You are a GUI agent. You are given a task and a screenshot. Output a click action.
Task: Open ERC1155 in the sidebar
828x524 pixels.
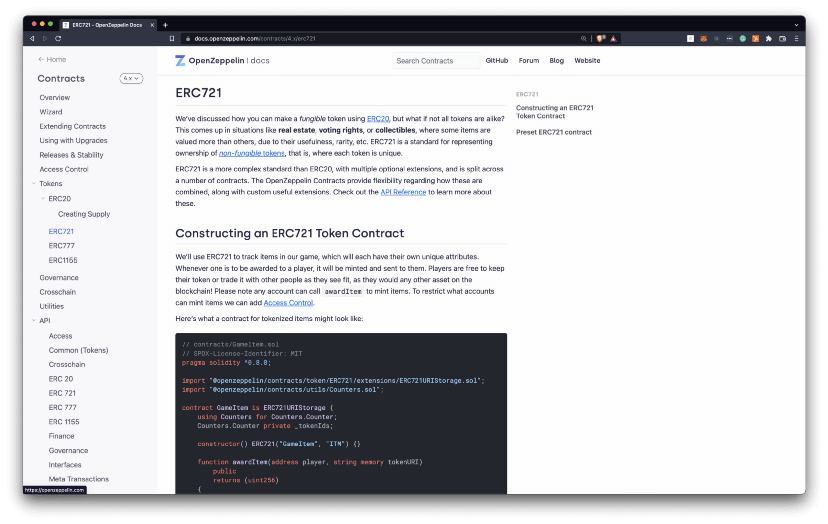[64, 260]
